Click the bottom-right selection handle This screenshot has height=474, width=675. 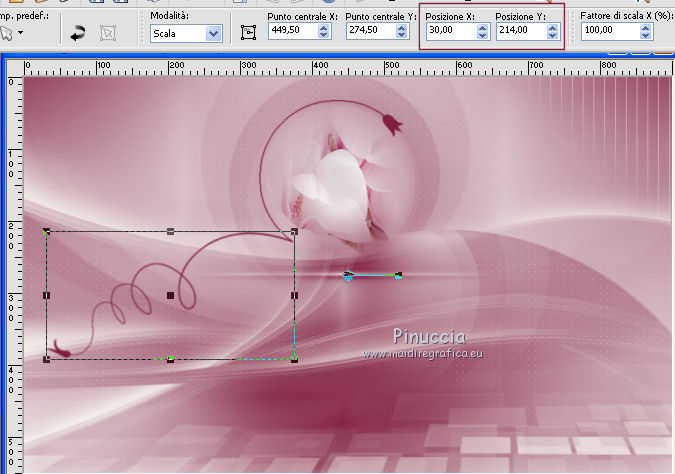click(x=294, y=359)
